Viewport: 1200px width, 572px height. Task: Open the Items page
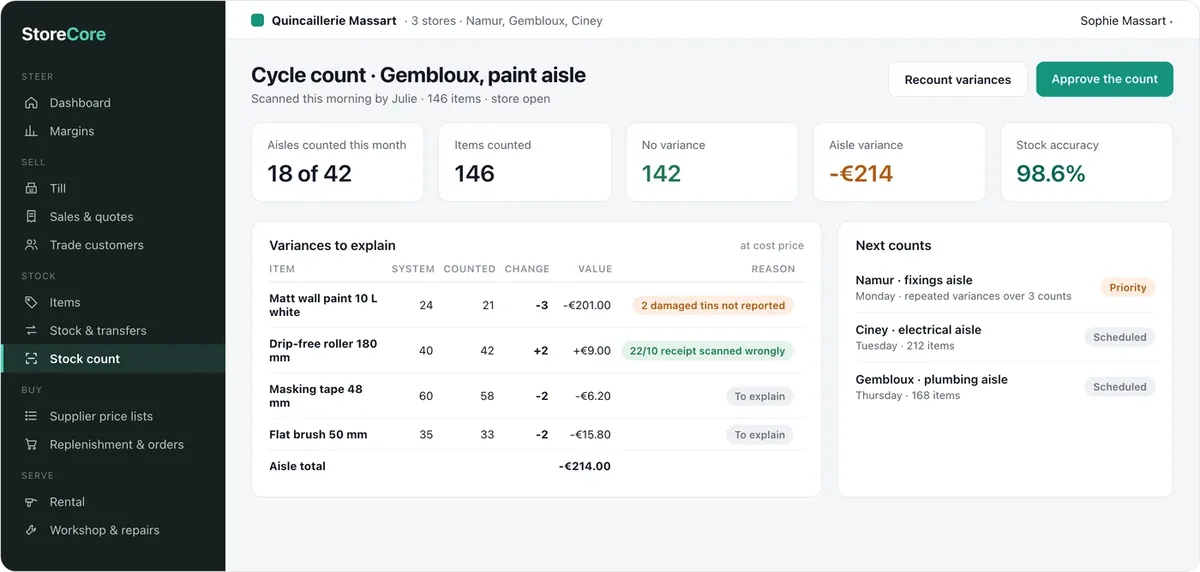click(113, 302)
